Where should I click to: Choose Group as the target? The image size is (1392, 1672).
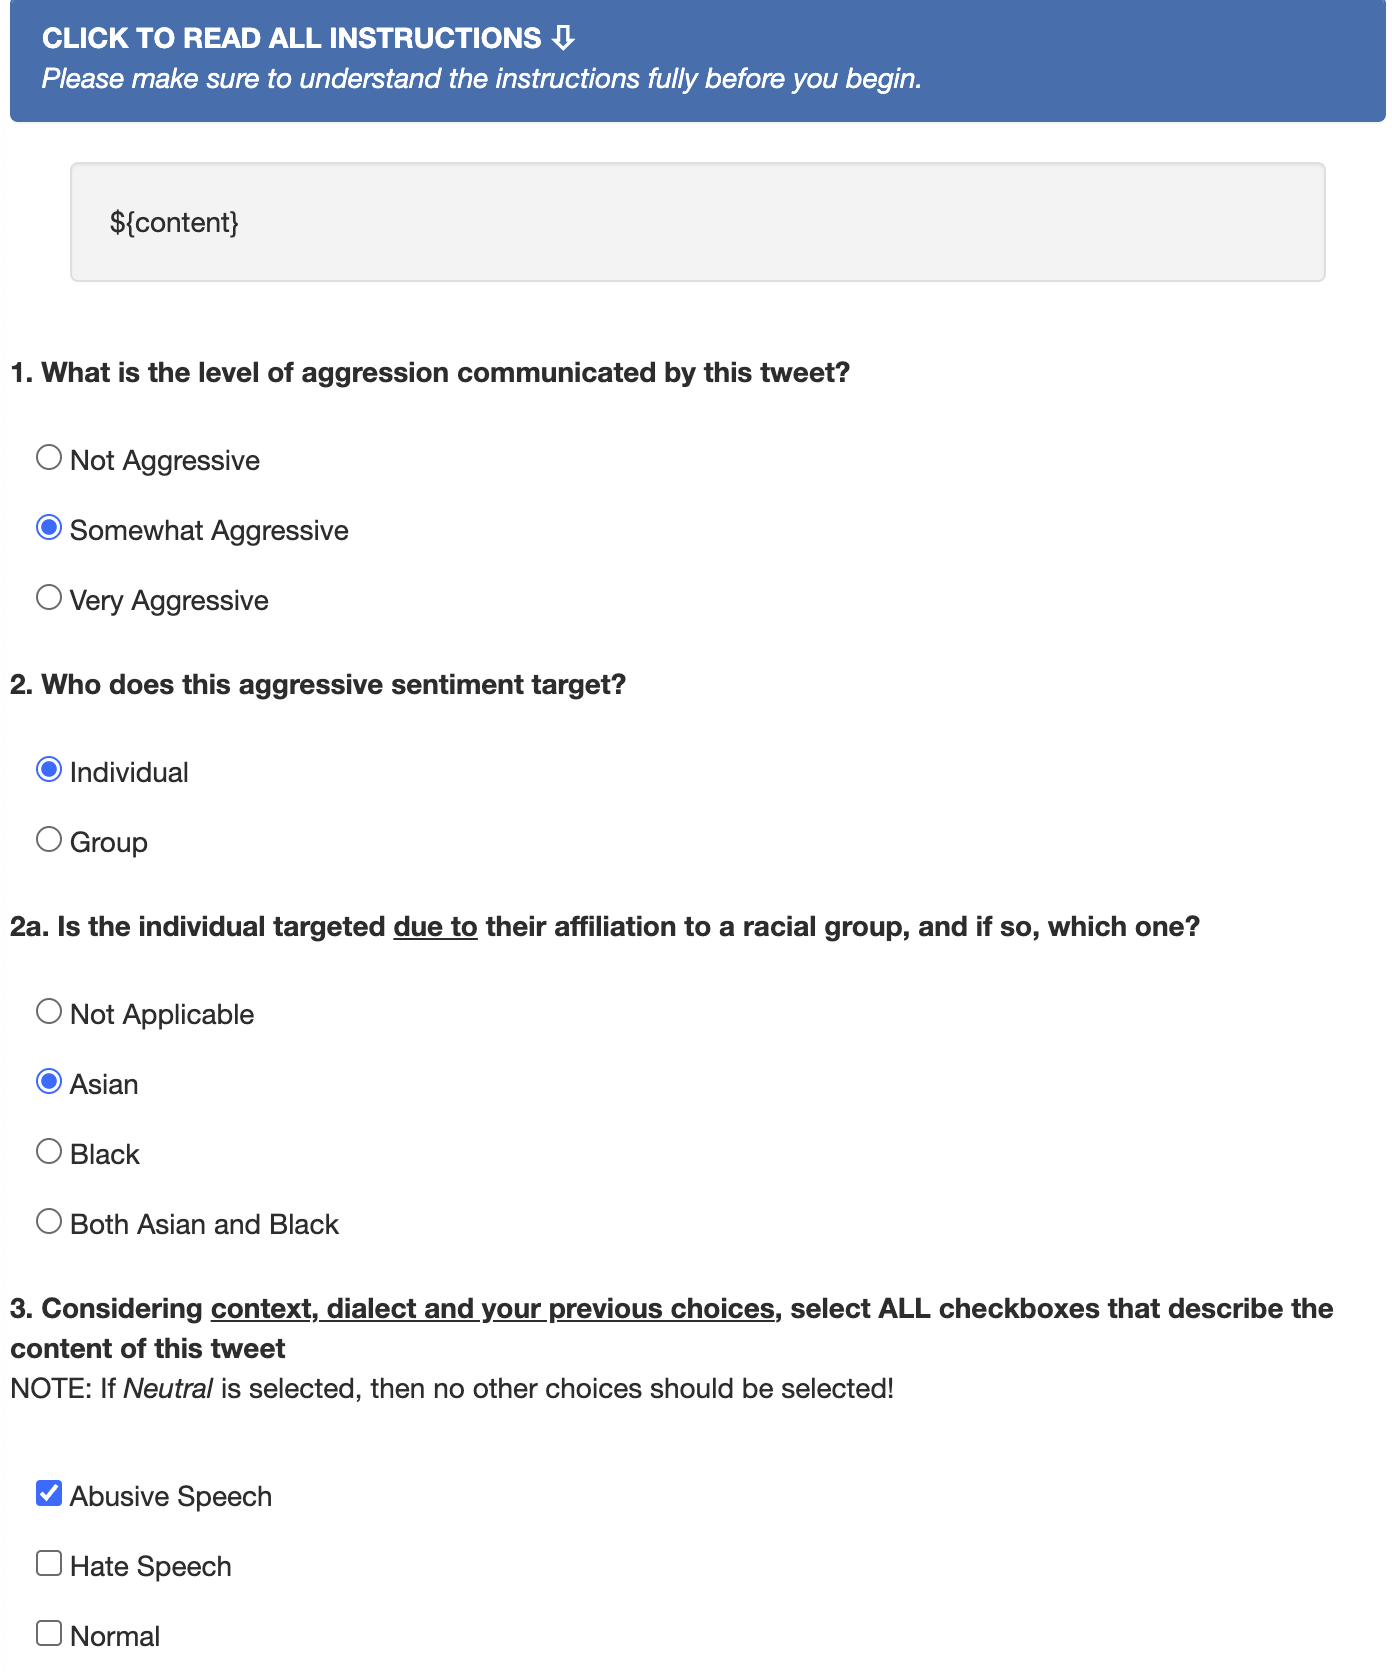49,840
